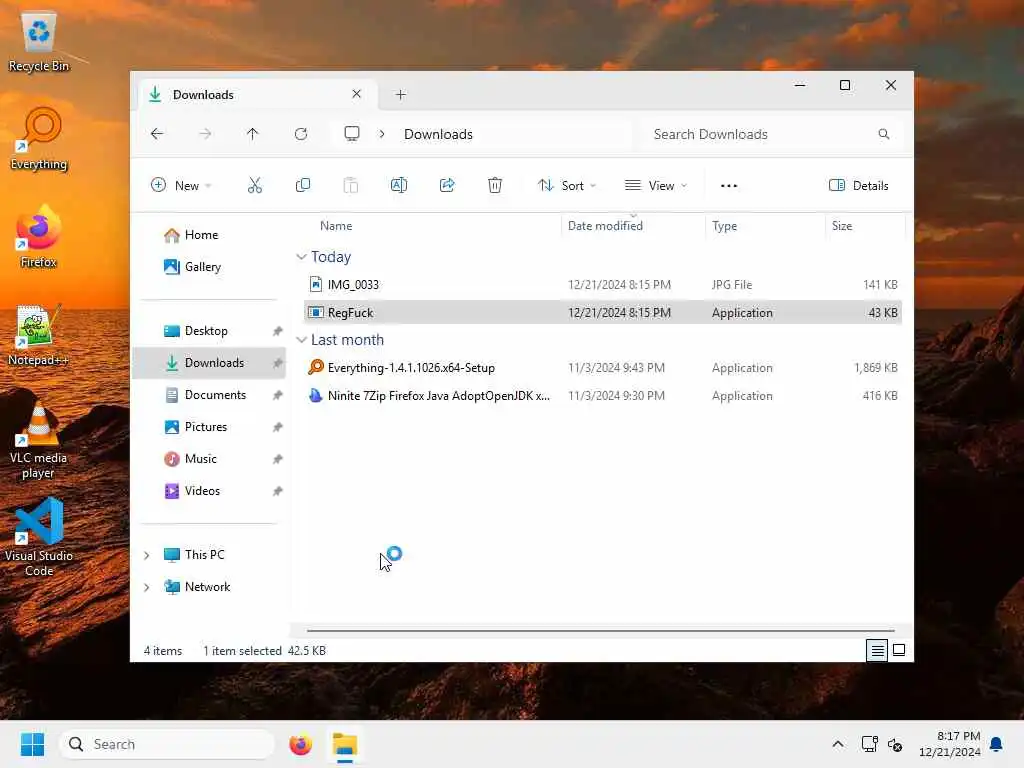This screenshot has height=768, width=1024.
Task: Click Downloads in the address bar
Action: click(438, 134)
